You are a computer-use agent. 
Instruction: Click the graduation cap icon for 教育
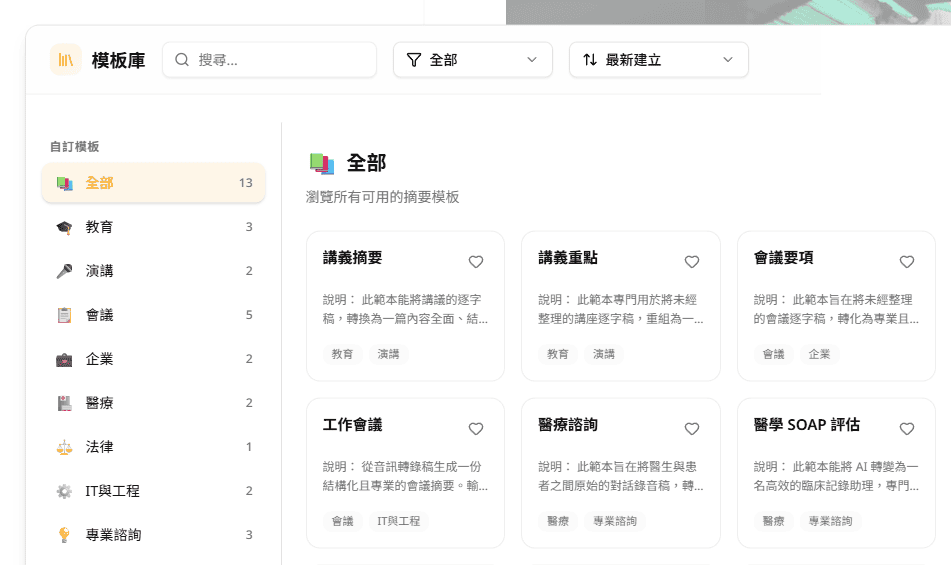pyautogui.click(x=64, y=227)
